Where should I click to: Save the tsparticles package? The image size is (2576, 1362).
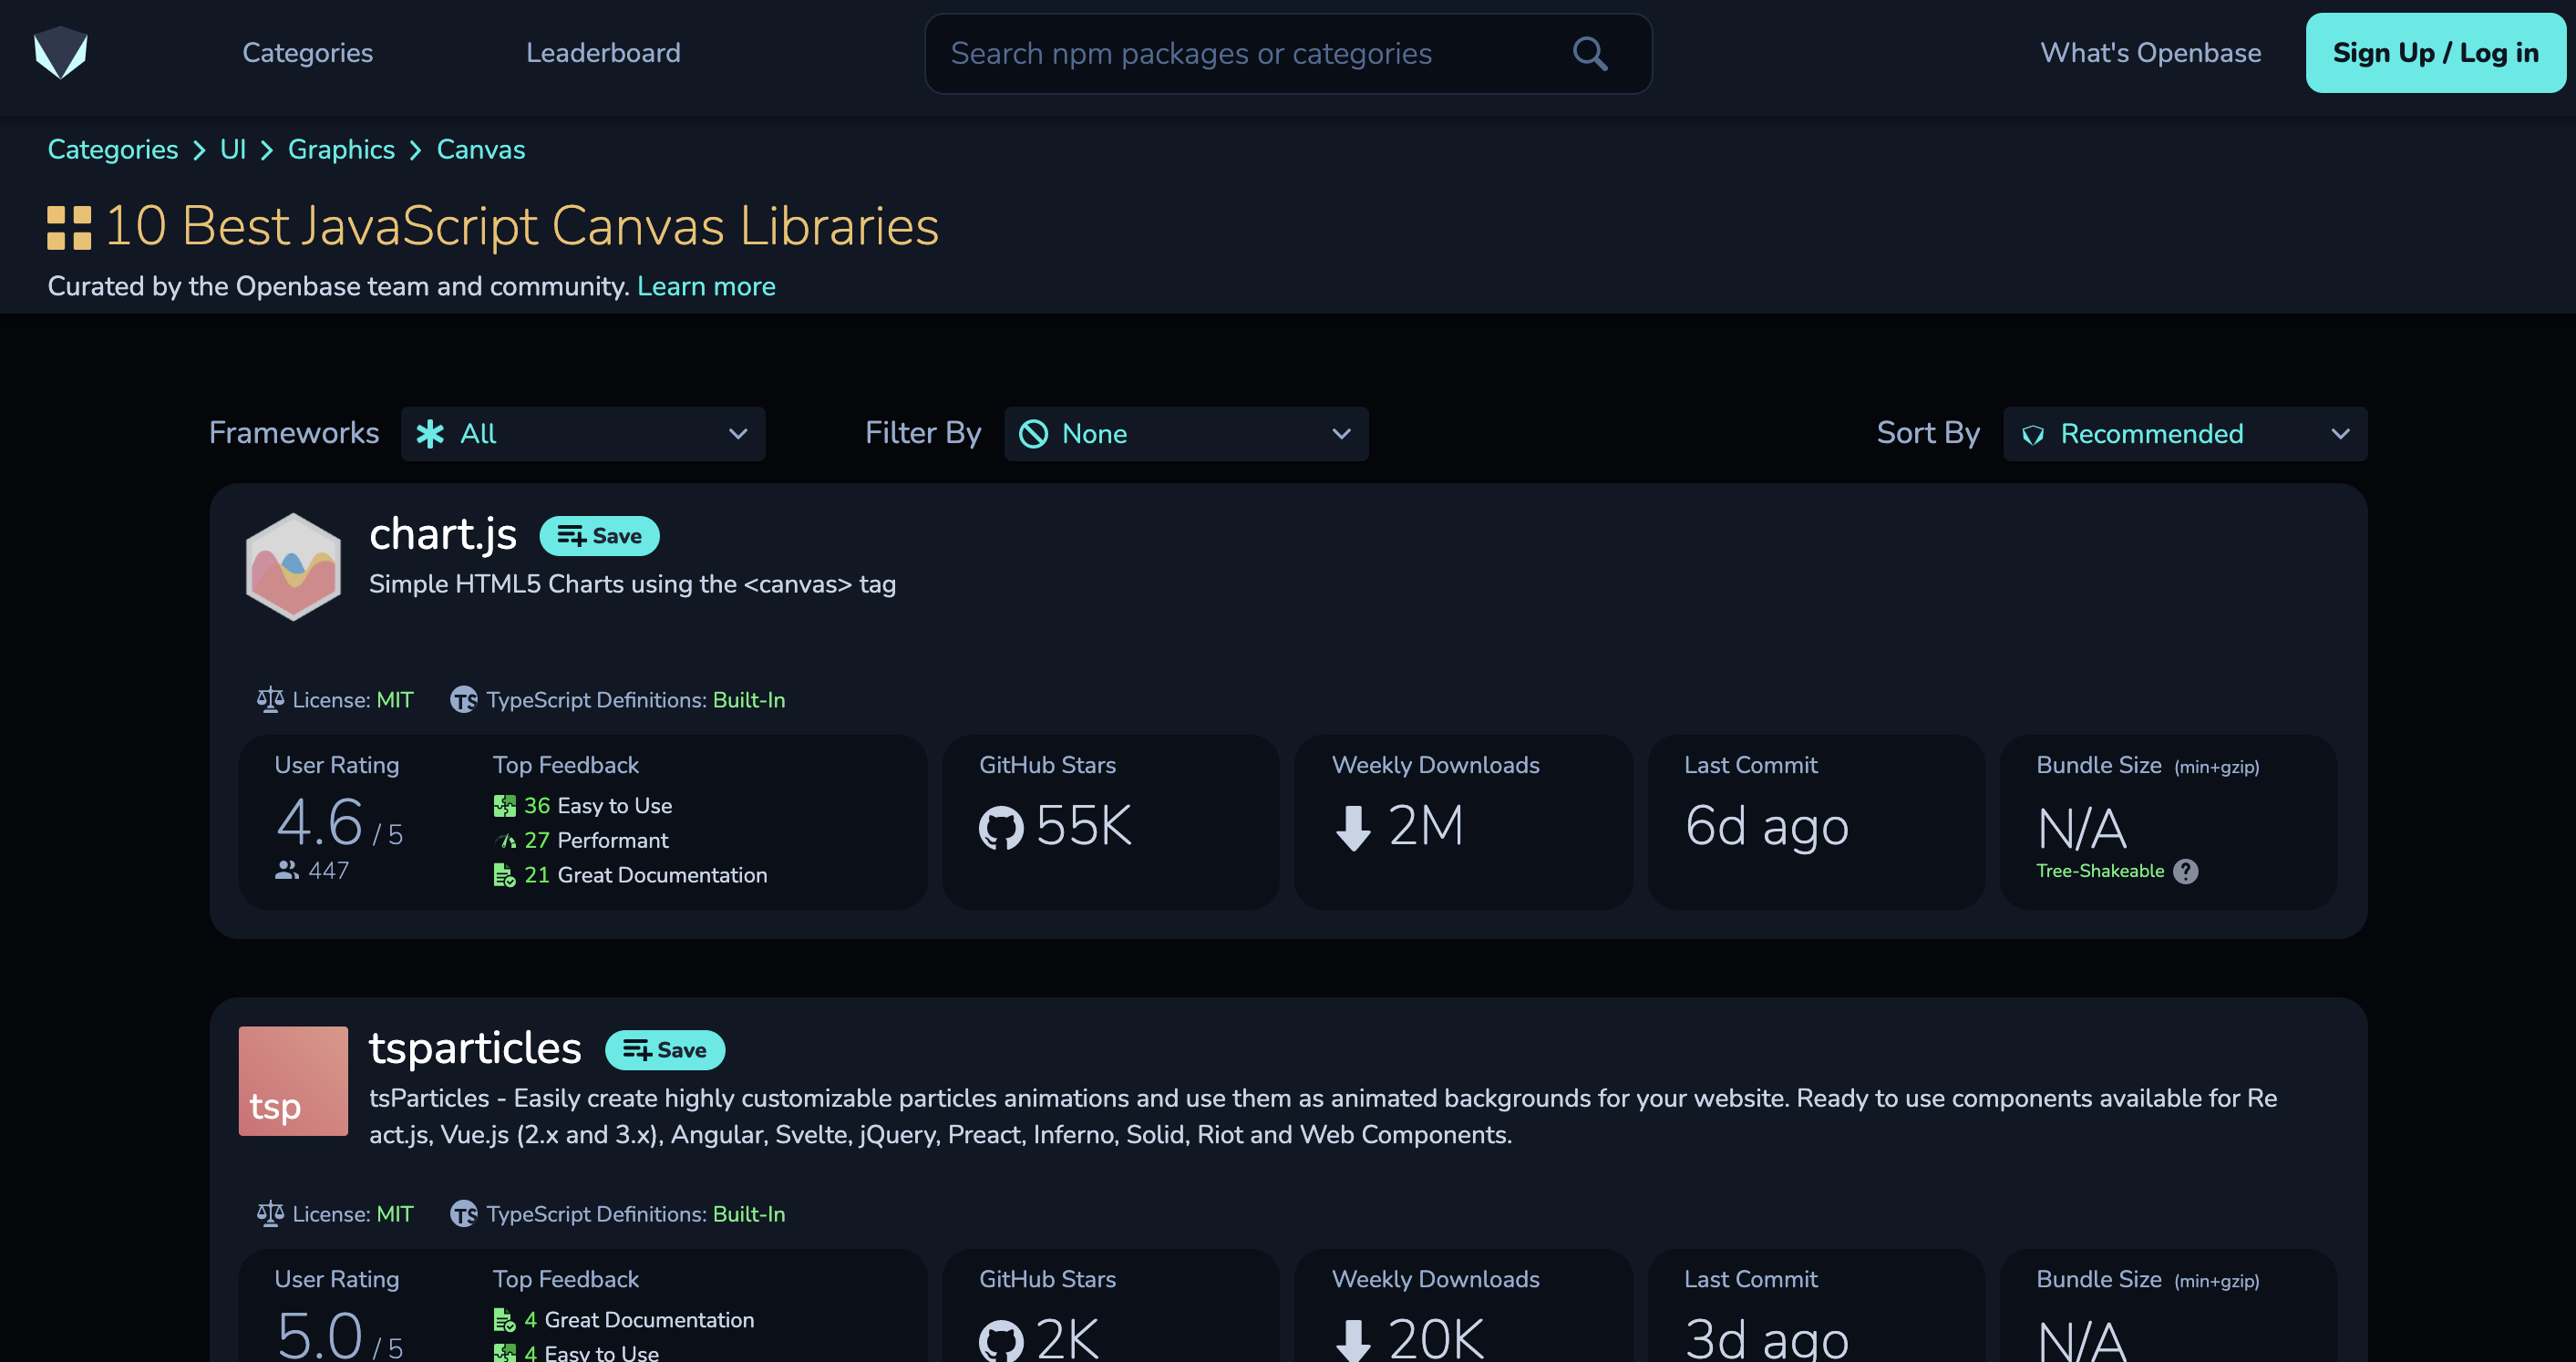pos(664,1050)
